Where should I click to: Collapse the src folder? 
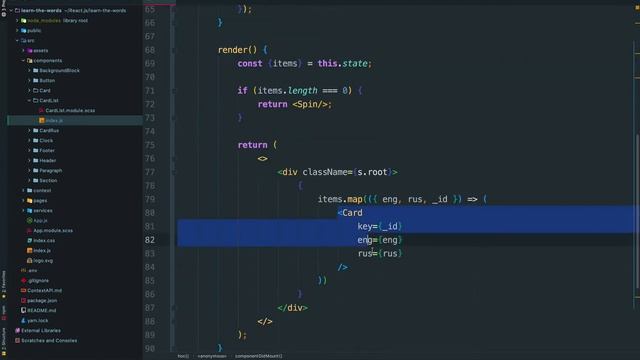tap(17, 40)
